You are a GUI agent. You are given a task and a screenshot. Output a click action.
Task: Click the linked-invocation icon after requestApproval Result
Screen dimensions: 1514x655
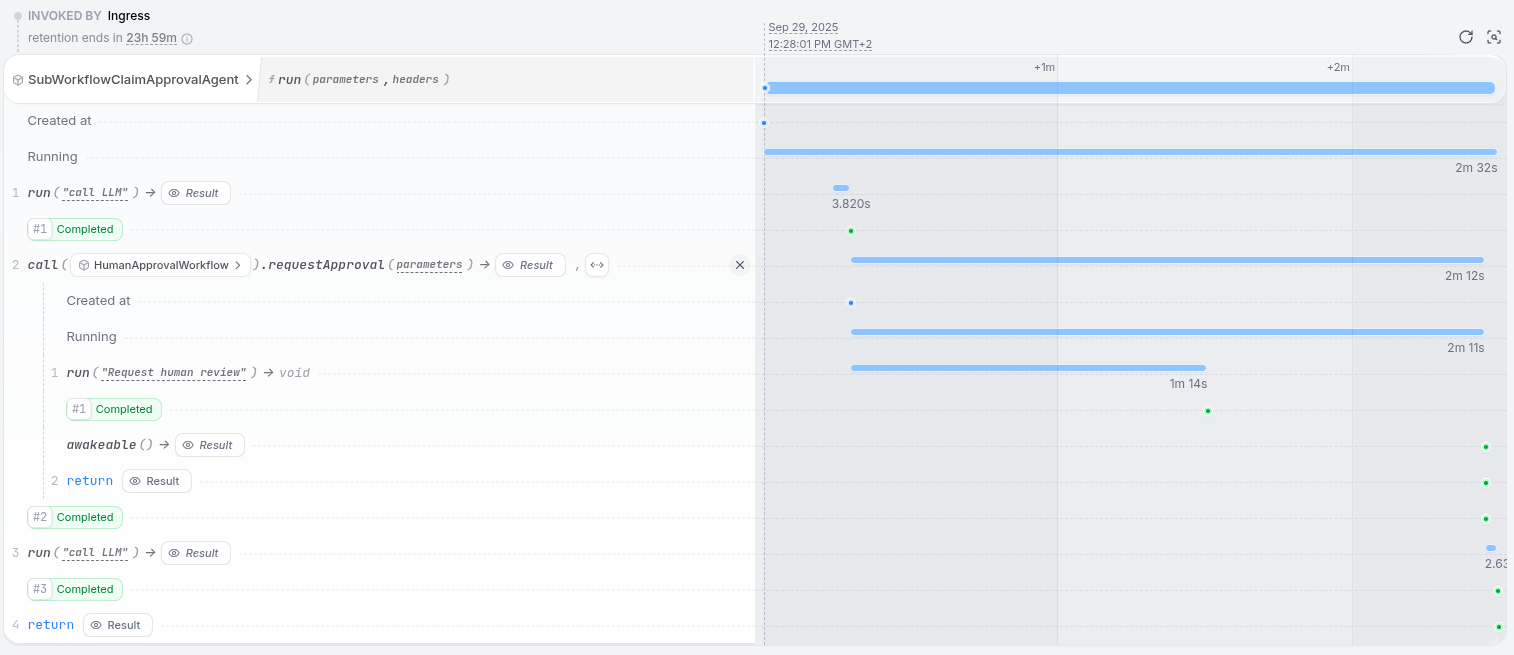point(597,265)
